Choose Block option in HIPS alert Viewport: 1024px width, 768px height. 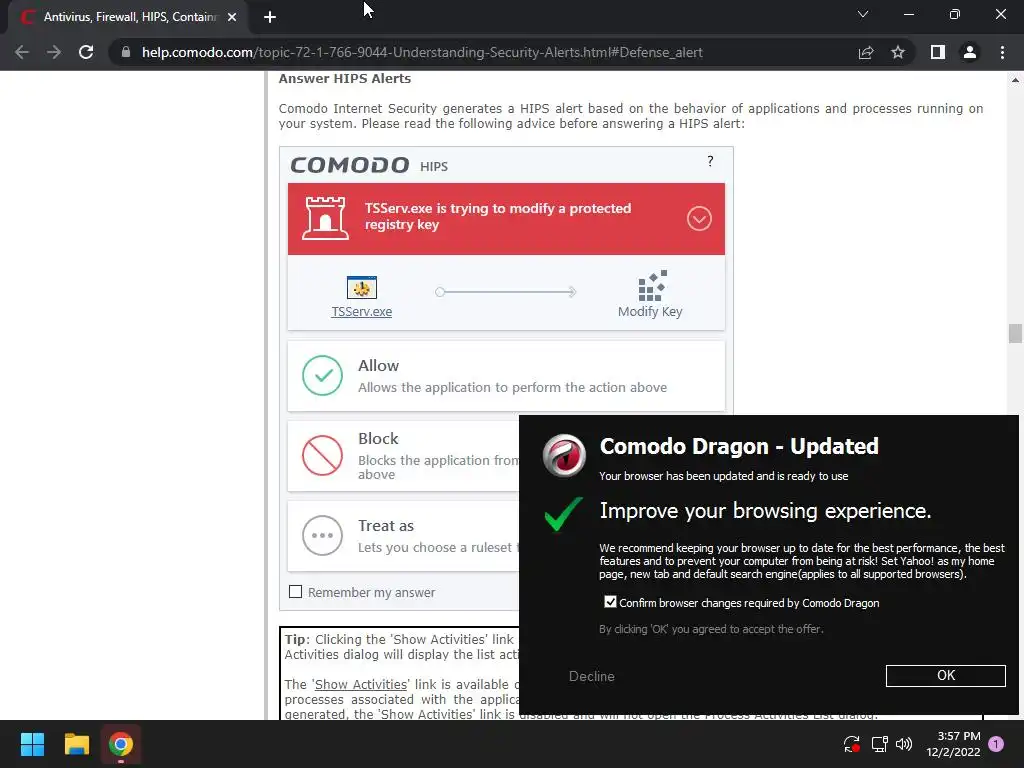pos(404,456)
